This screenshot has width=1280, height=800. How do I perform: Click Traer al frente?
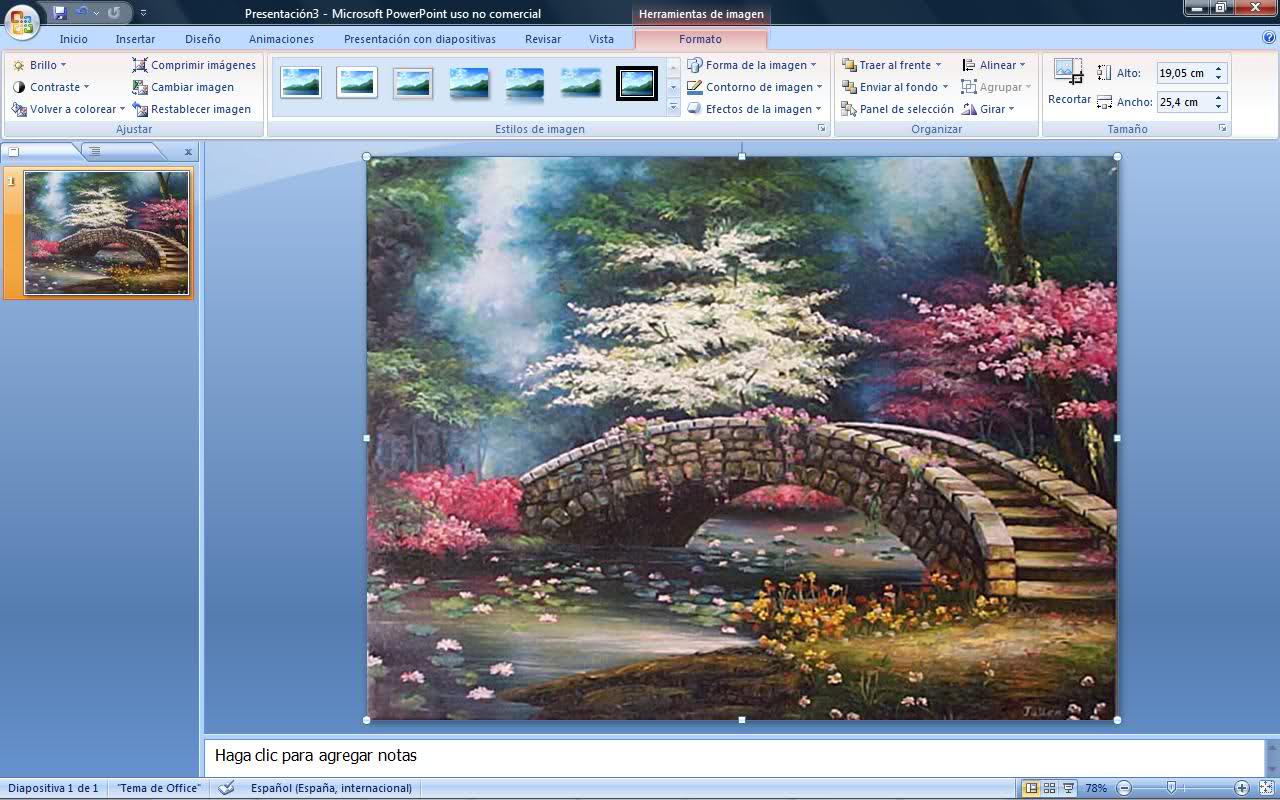pyautogui.click(x=892, y=65)
